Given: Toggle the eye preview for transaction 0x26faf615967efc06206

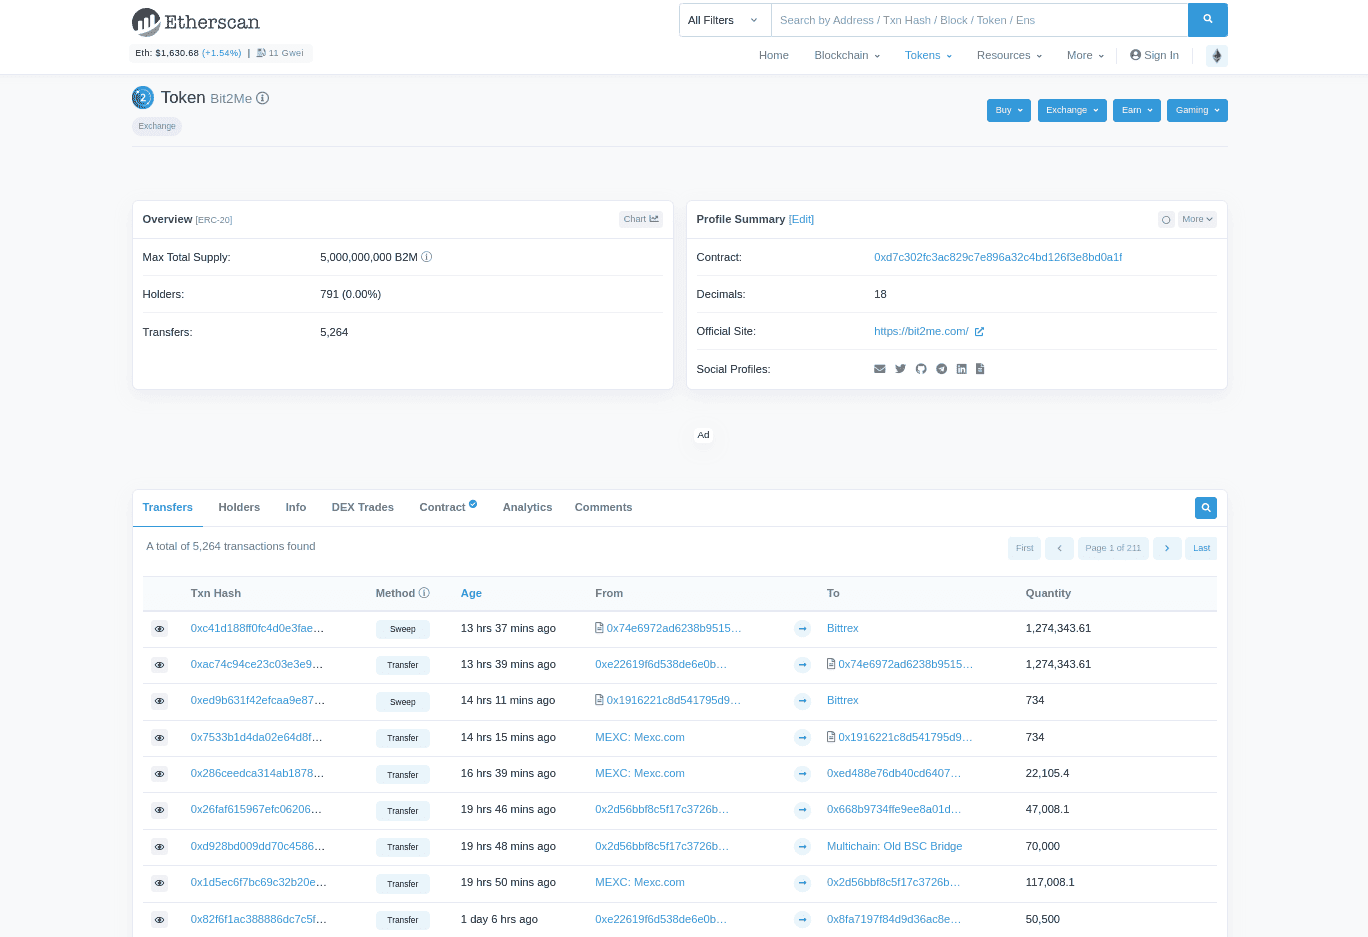Looking at the screenshot, I should pos(159,810).
